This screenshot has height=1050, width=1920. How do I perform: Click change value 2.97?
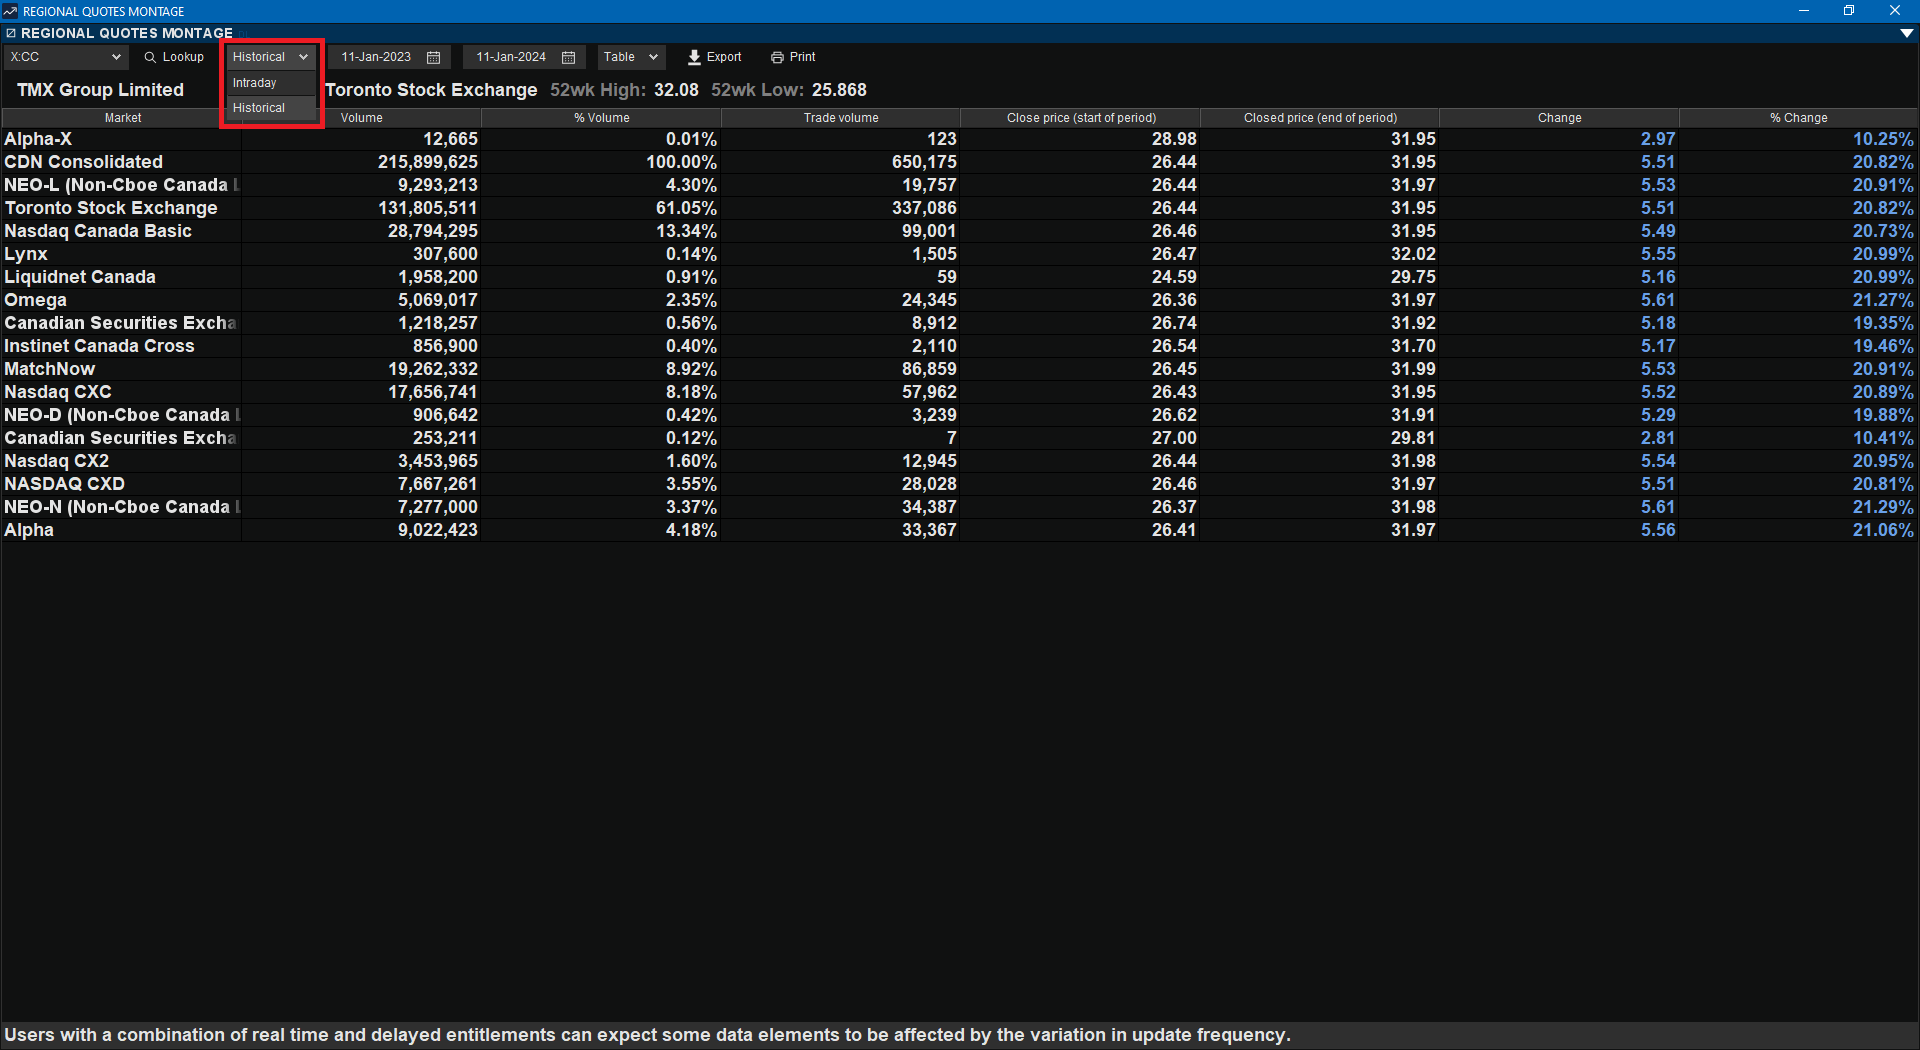1658,139
